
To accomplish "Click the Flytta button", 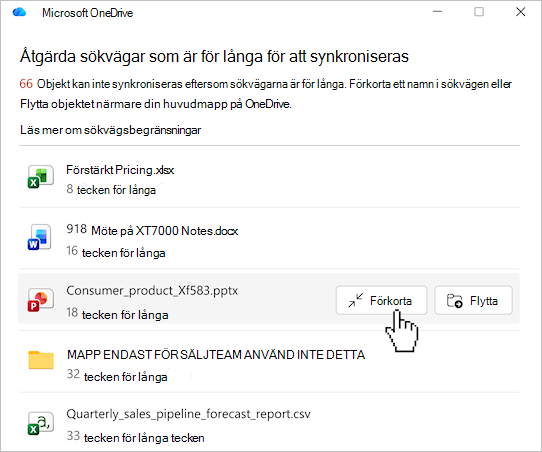I will click(473, 300).
